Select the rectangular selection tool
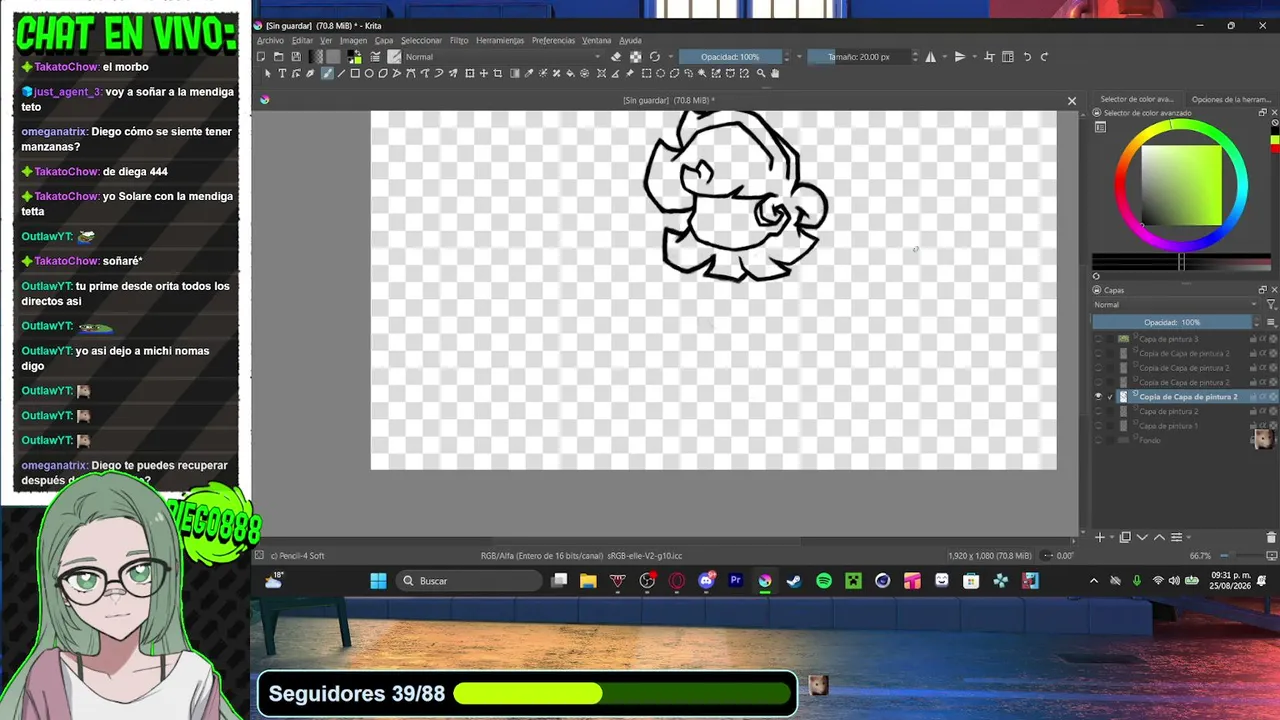The height and width of the screenshot is (720, 1280). pyautogui.click(x=646, y=73)
